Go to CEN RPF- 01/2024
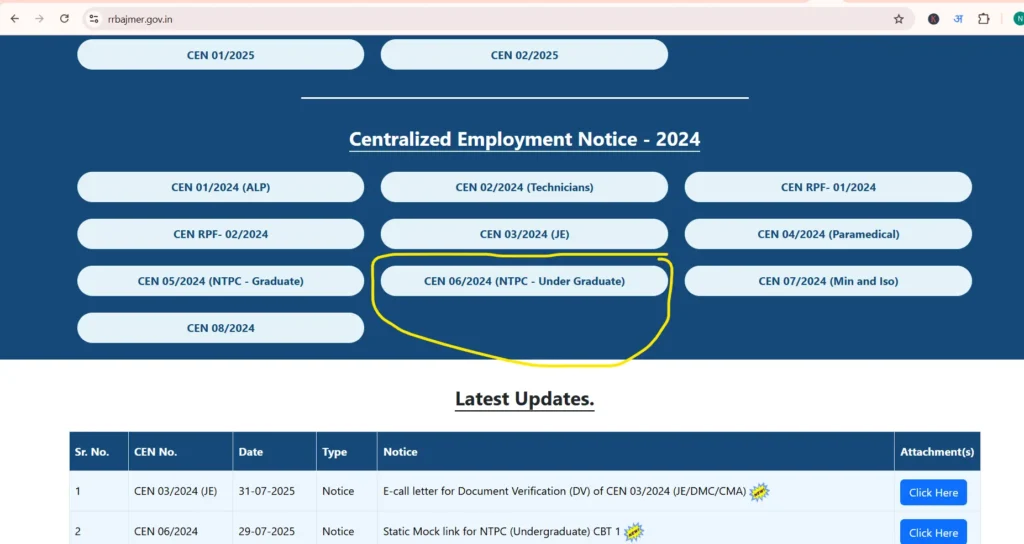1024x544 pixels. click(828, 187)
